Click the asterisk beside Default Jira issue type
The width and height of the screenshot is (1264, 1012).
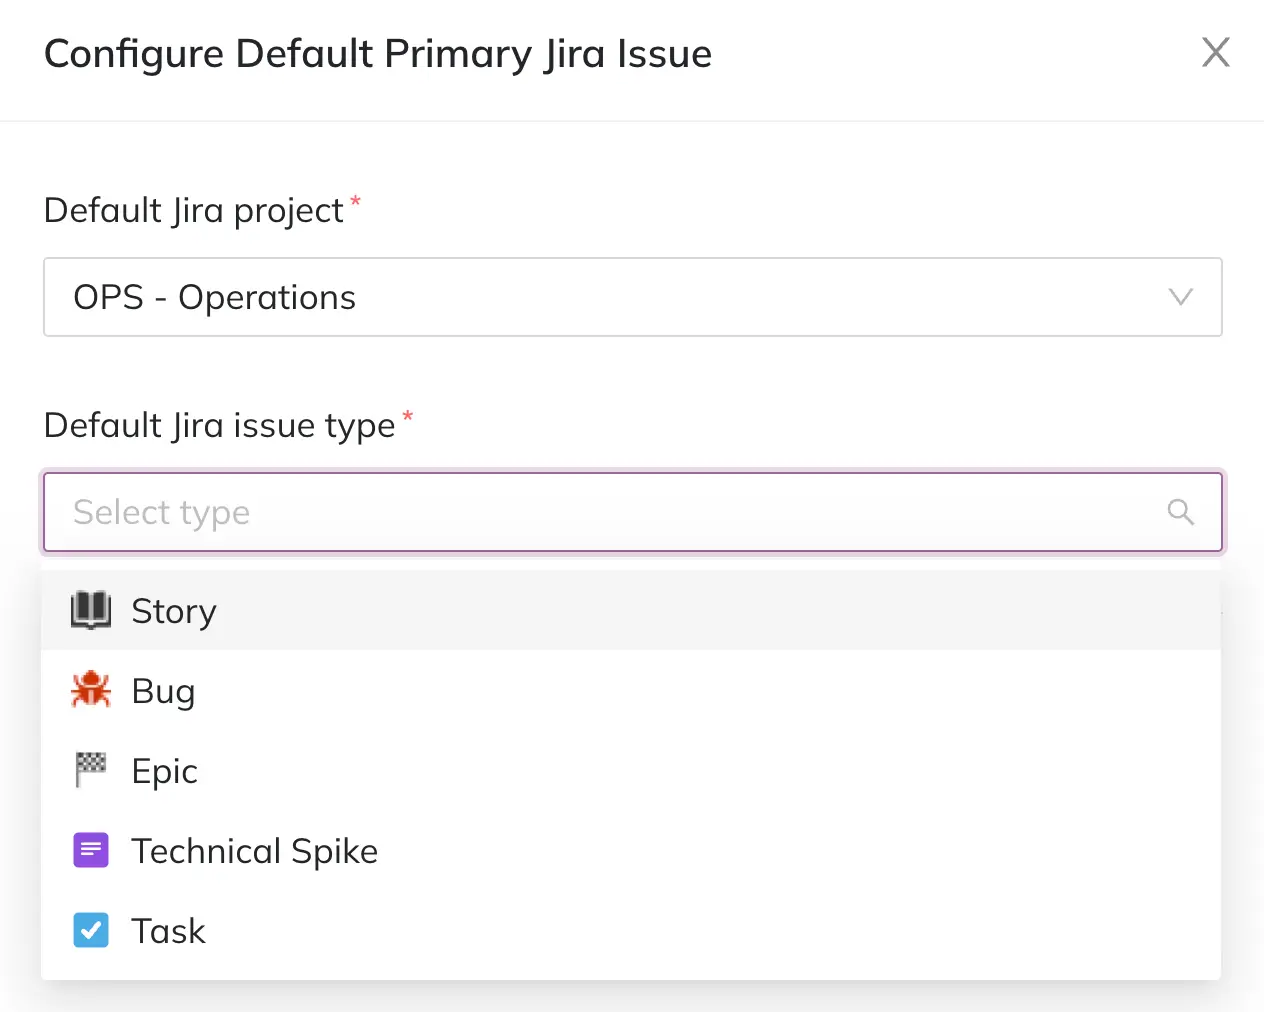tap(407, 417)
